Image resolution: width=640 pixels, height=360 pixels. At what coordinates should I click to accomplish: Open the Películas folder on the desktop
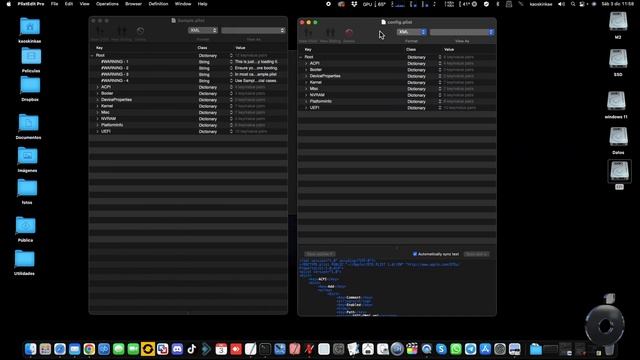31,60
